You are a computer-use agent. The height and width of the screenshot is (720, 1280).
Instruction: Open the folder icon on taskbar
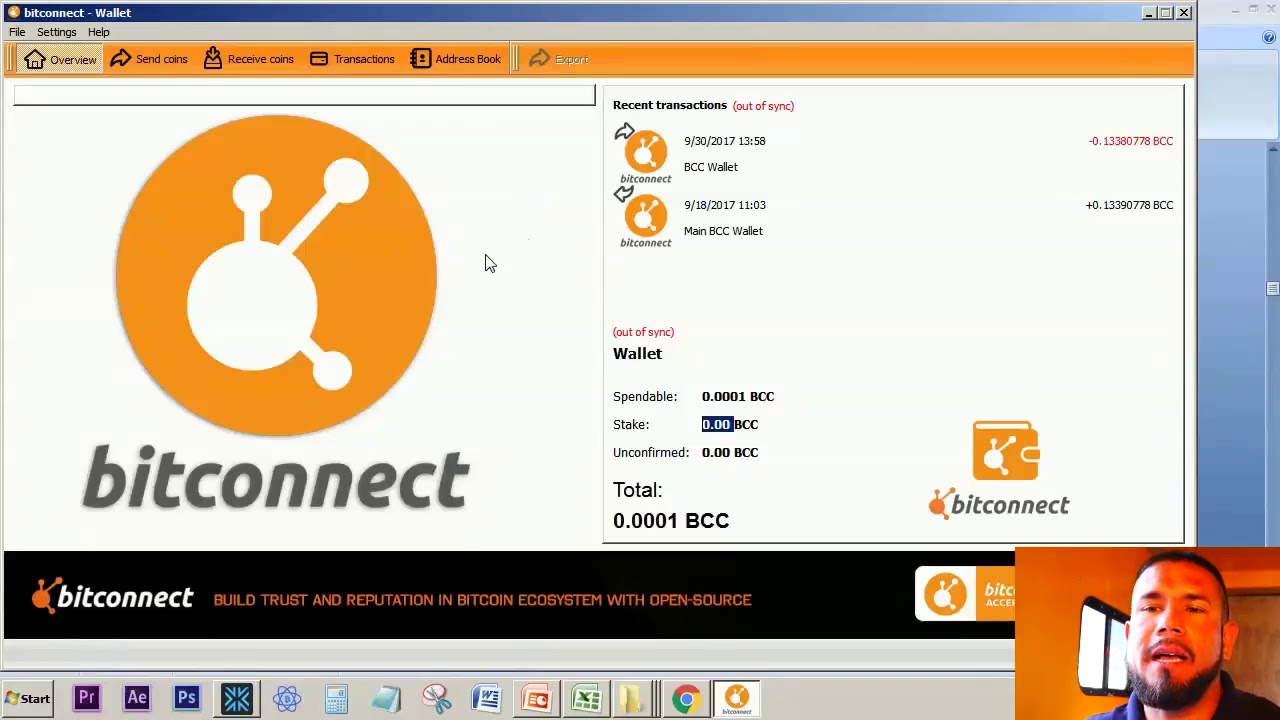click(x=633, y=698)
